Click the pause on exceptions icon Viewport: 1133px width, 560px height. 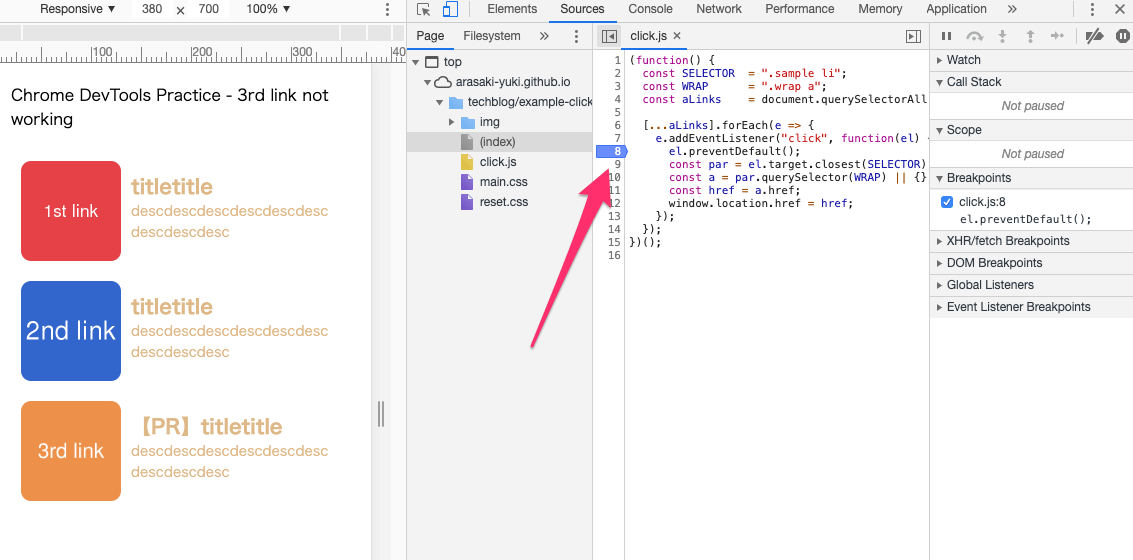(x=1122, y=36)
